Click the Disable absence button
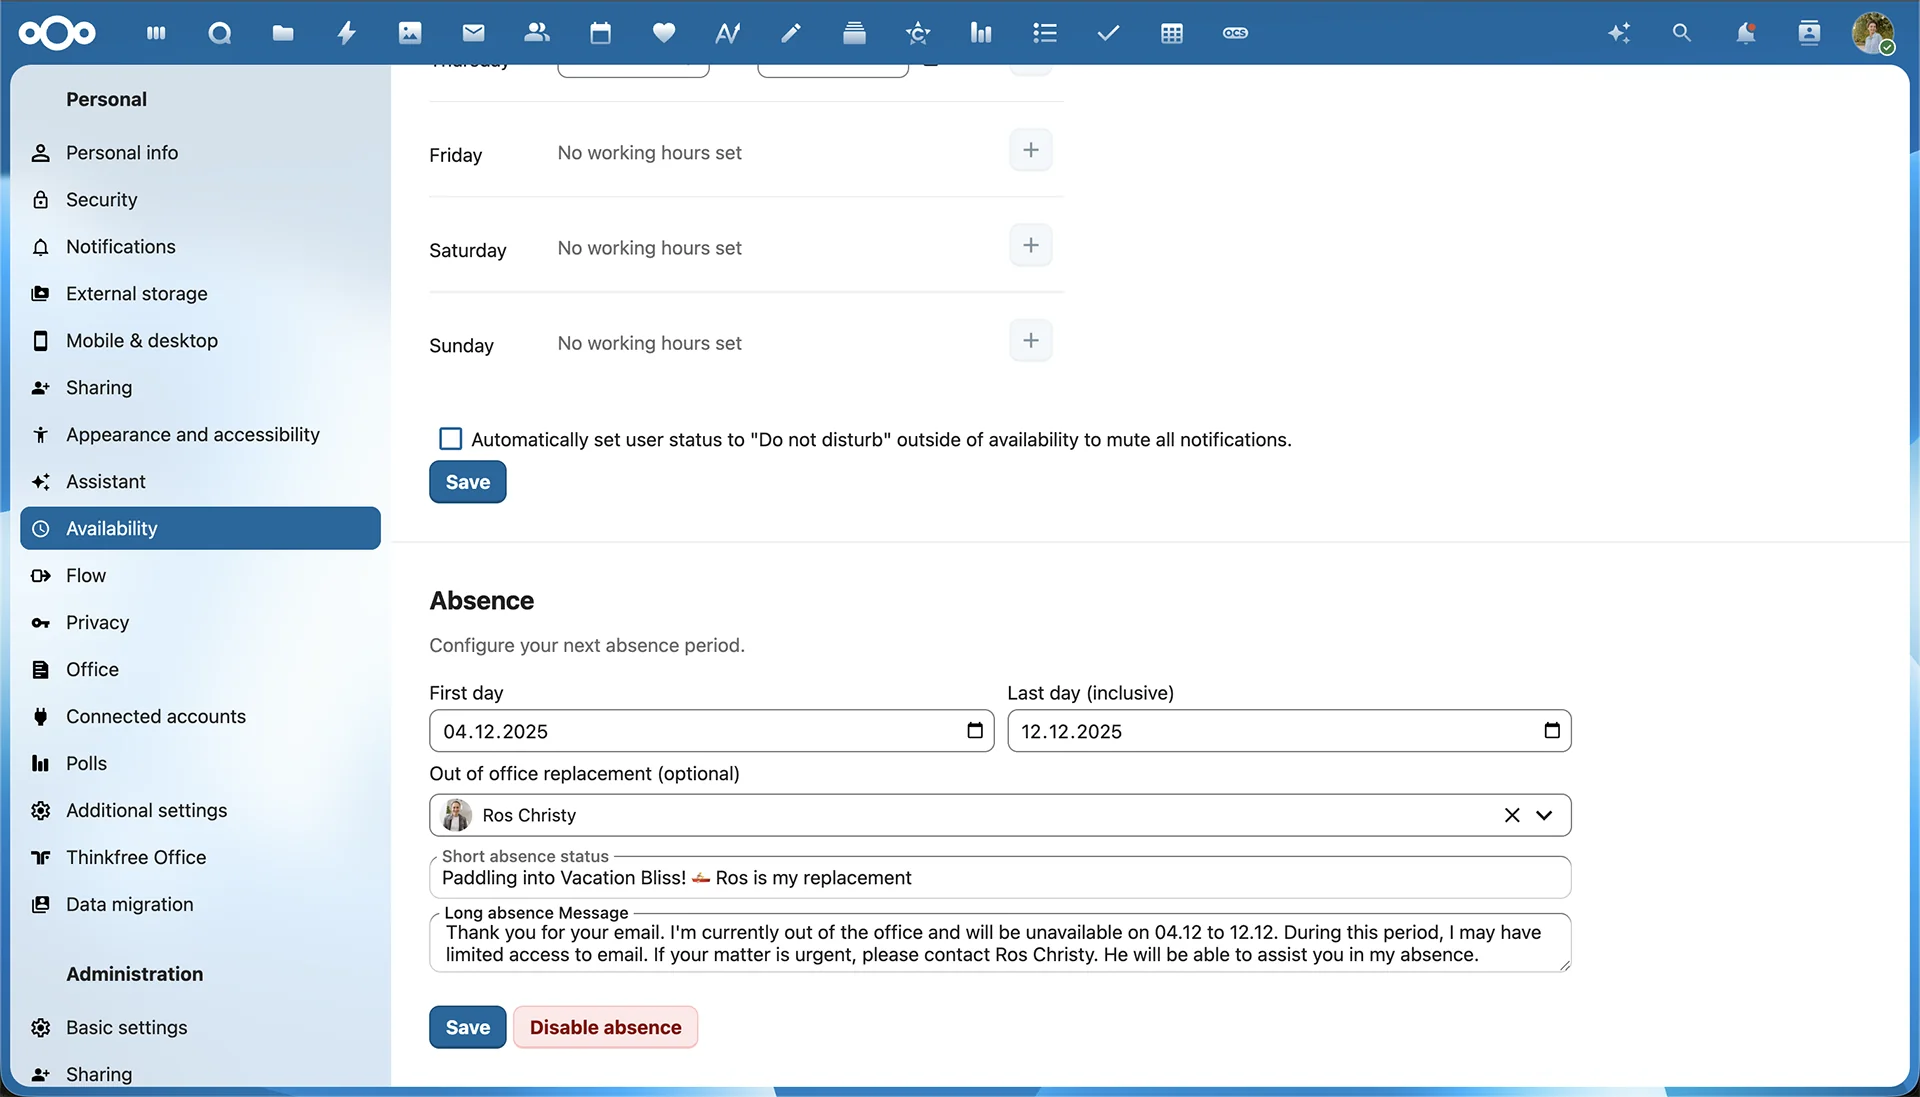This screenshot has height=1097, width=1920. click(605, 1027)
